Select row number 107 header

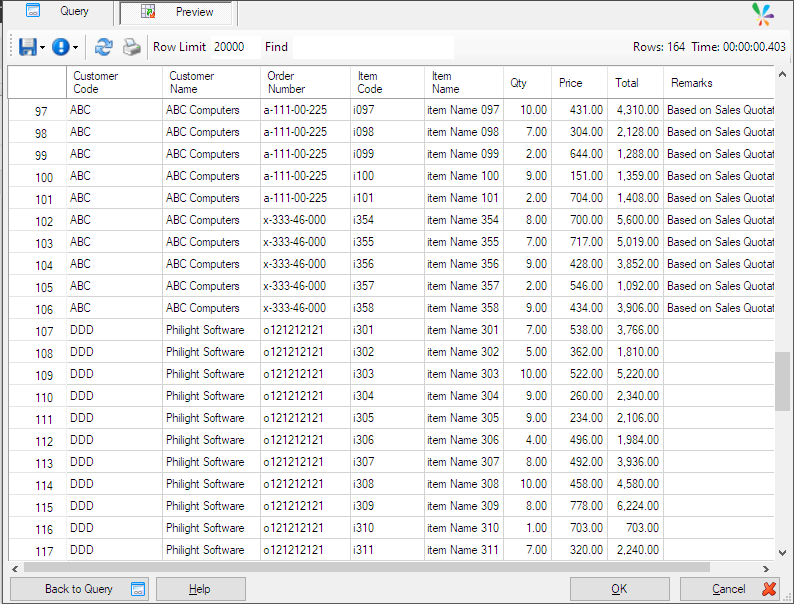point(37,330)
